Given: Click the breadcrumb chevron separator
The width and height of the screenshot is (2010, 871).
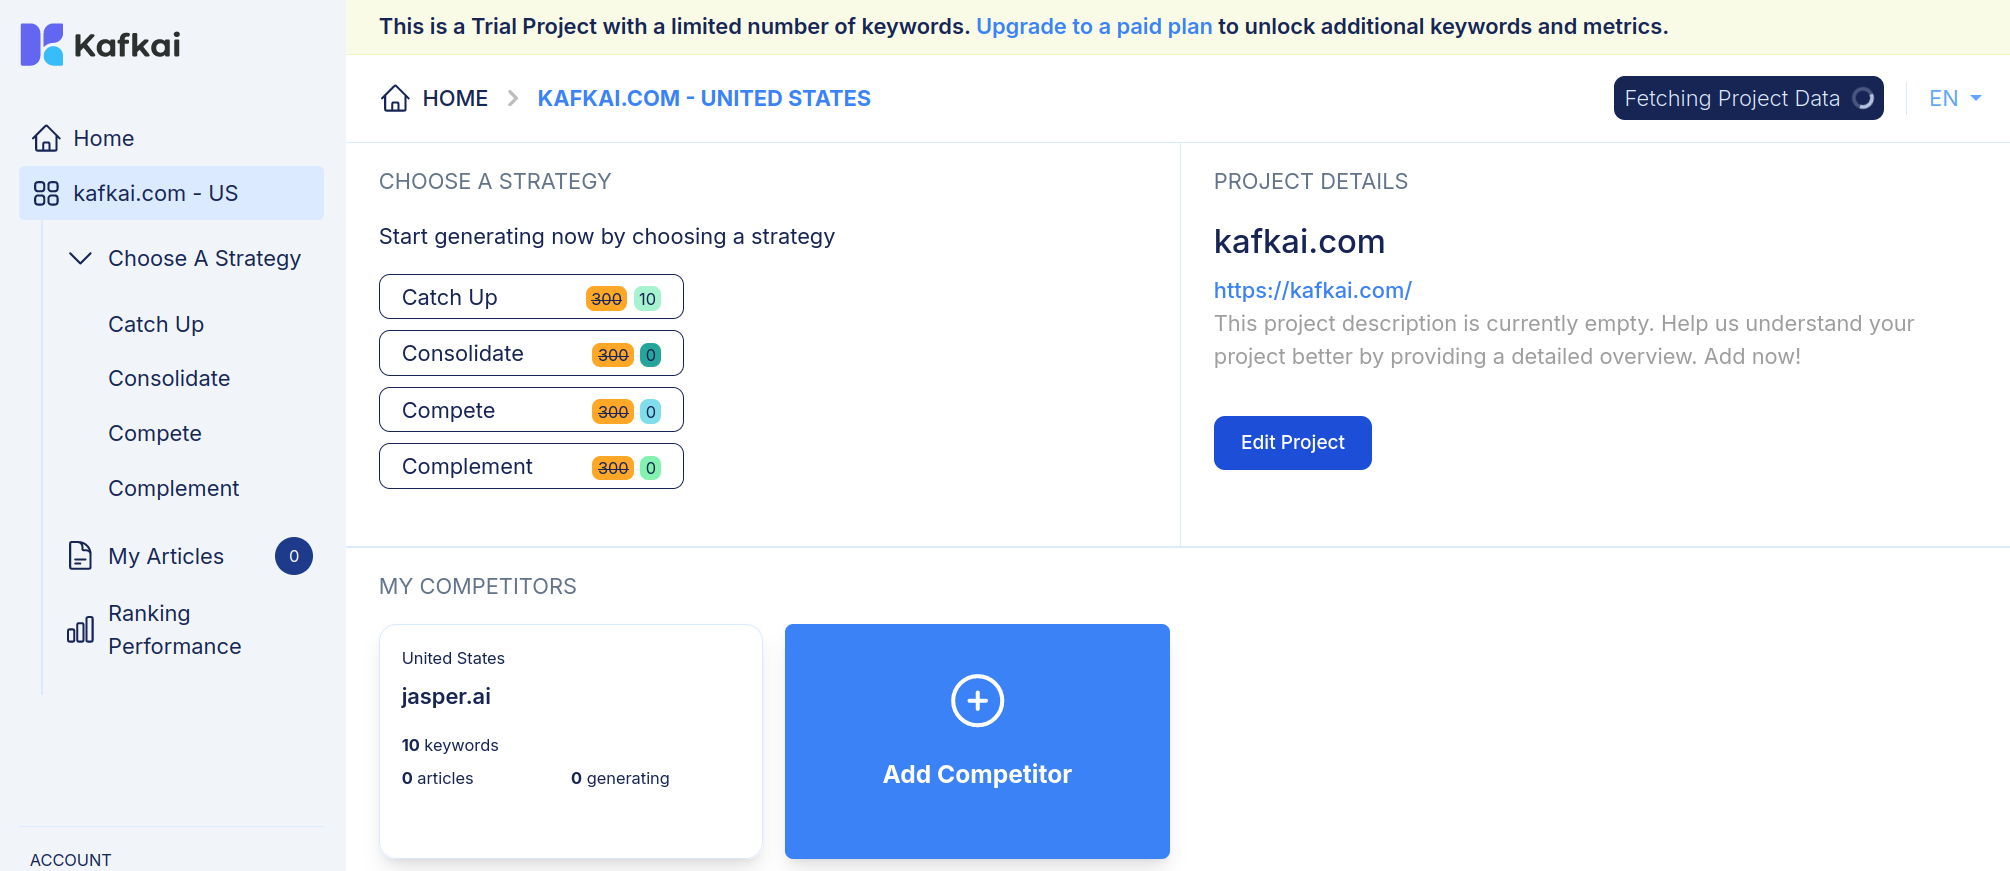Looking at the screenshot, I should click(x=513, y=98).
